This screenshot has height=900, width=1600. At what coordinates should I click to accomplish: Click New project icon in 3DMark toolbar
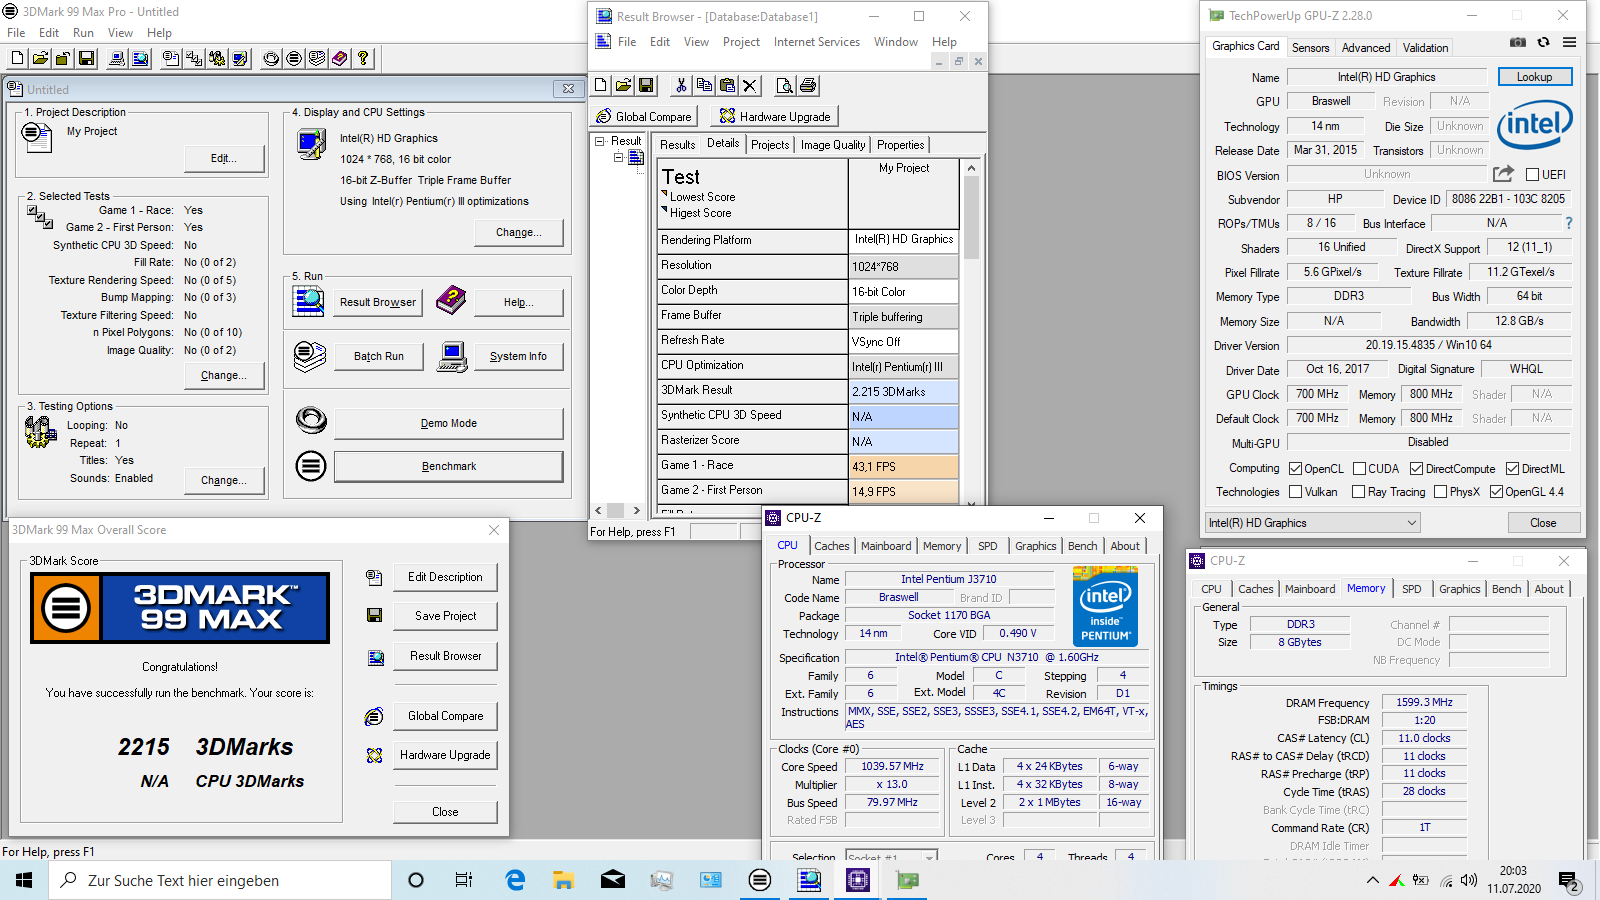tap(17, 59)
